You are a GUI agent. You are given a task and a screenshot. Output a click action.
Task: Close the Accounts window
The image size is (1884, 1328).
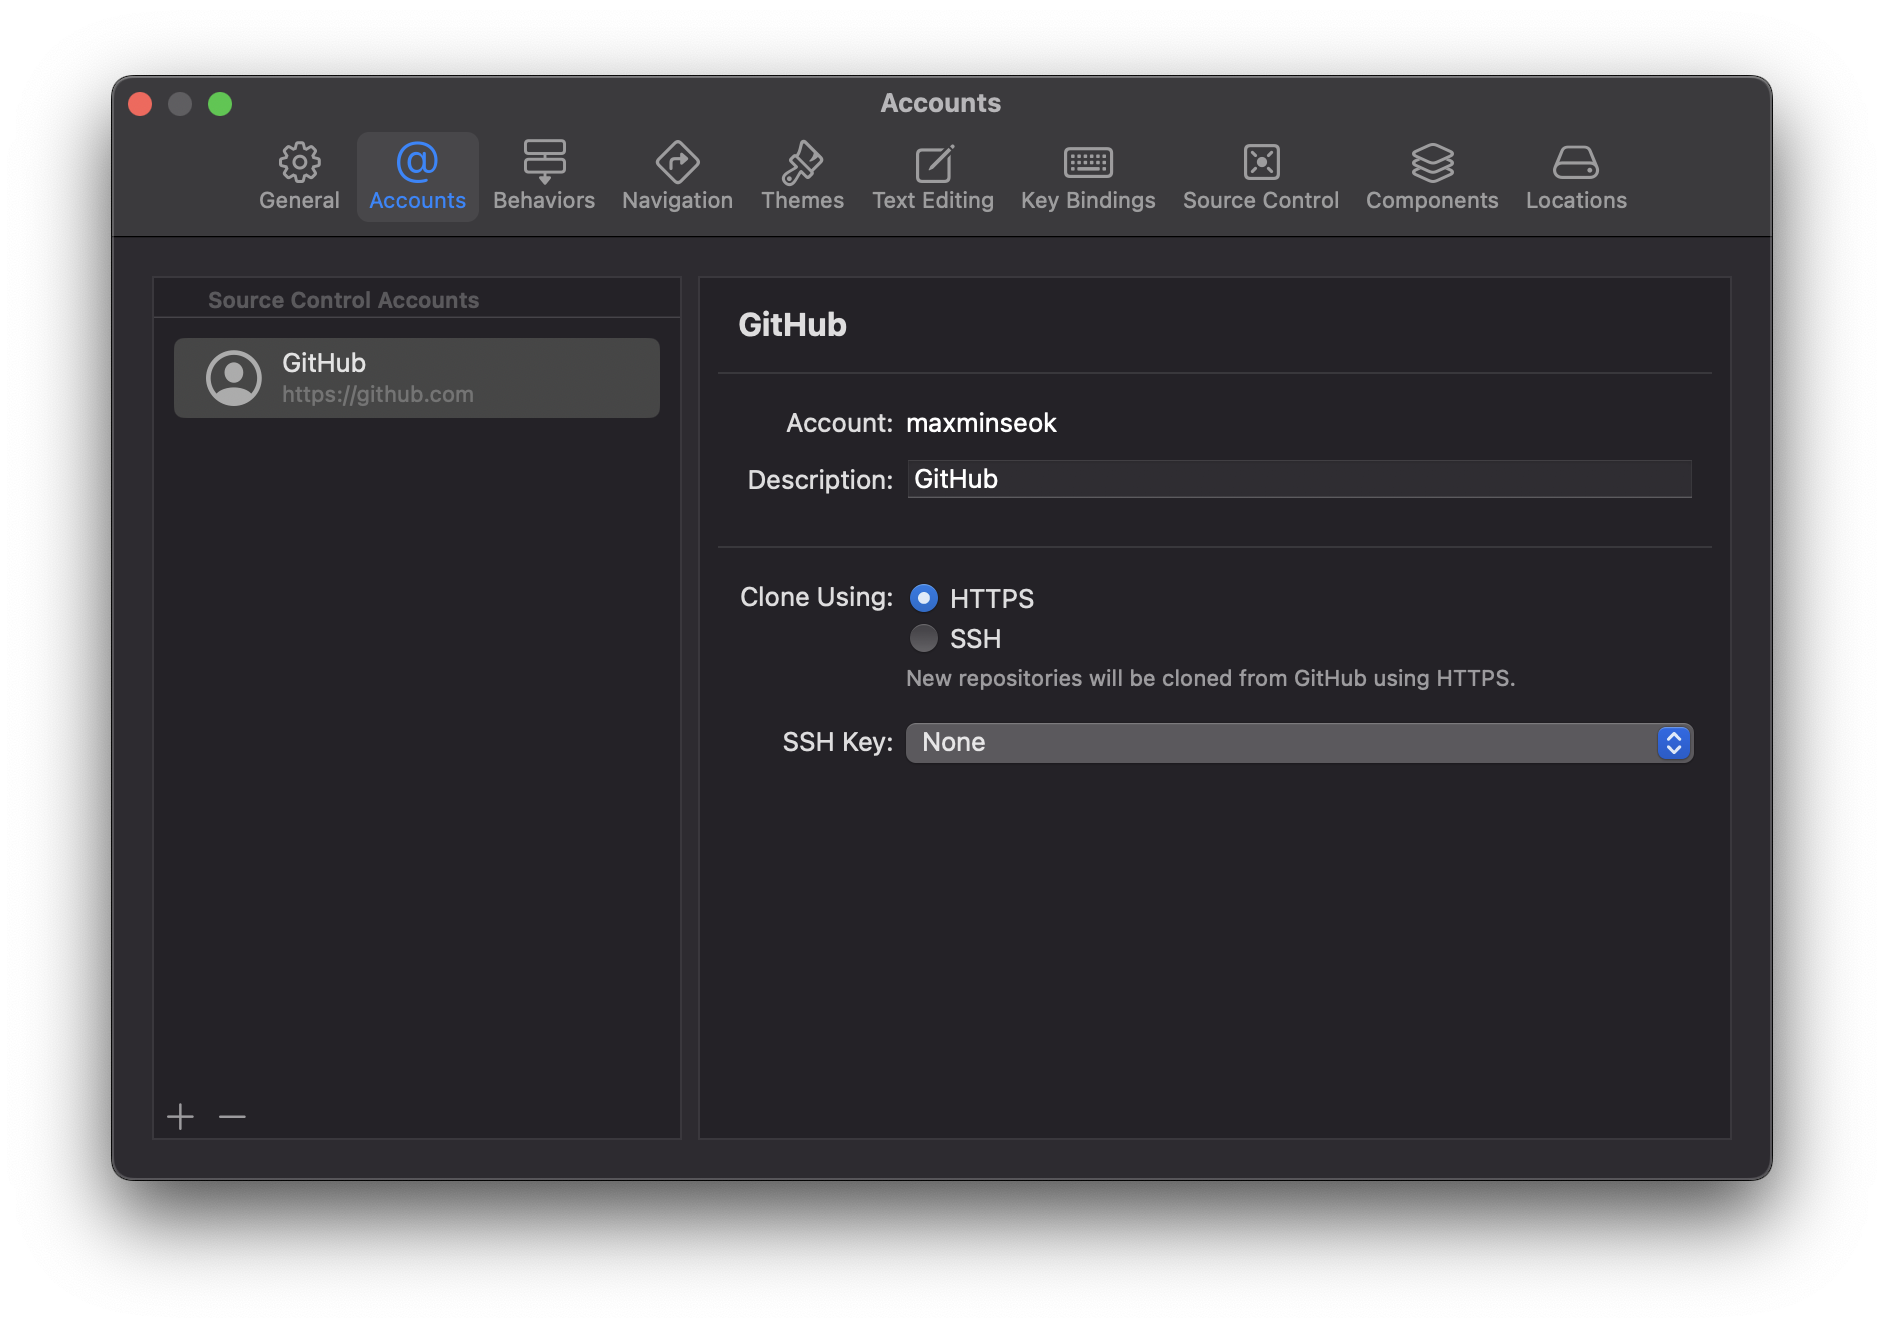140,104
